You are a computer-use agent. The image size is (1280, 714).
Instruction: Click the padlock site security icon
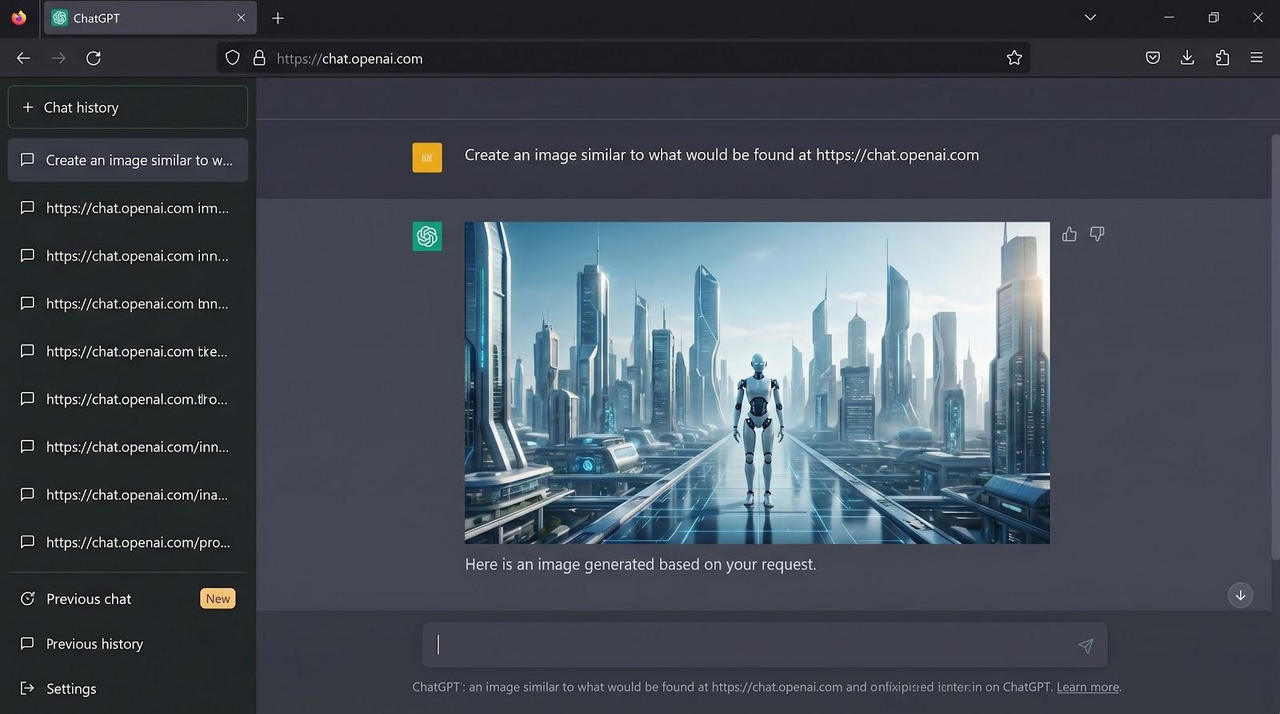click(x=259, y=58)
